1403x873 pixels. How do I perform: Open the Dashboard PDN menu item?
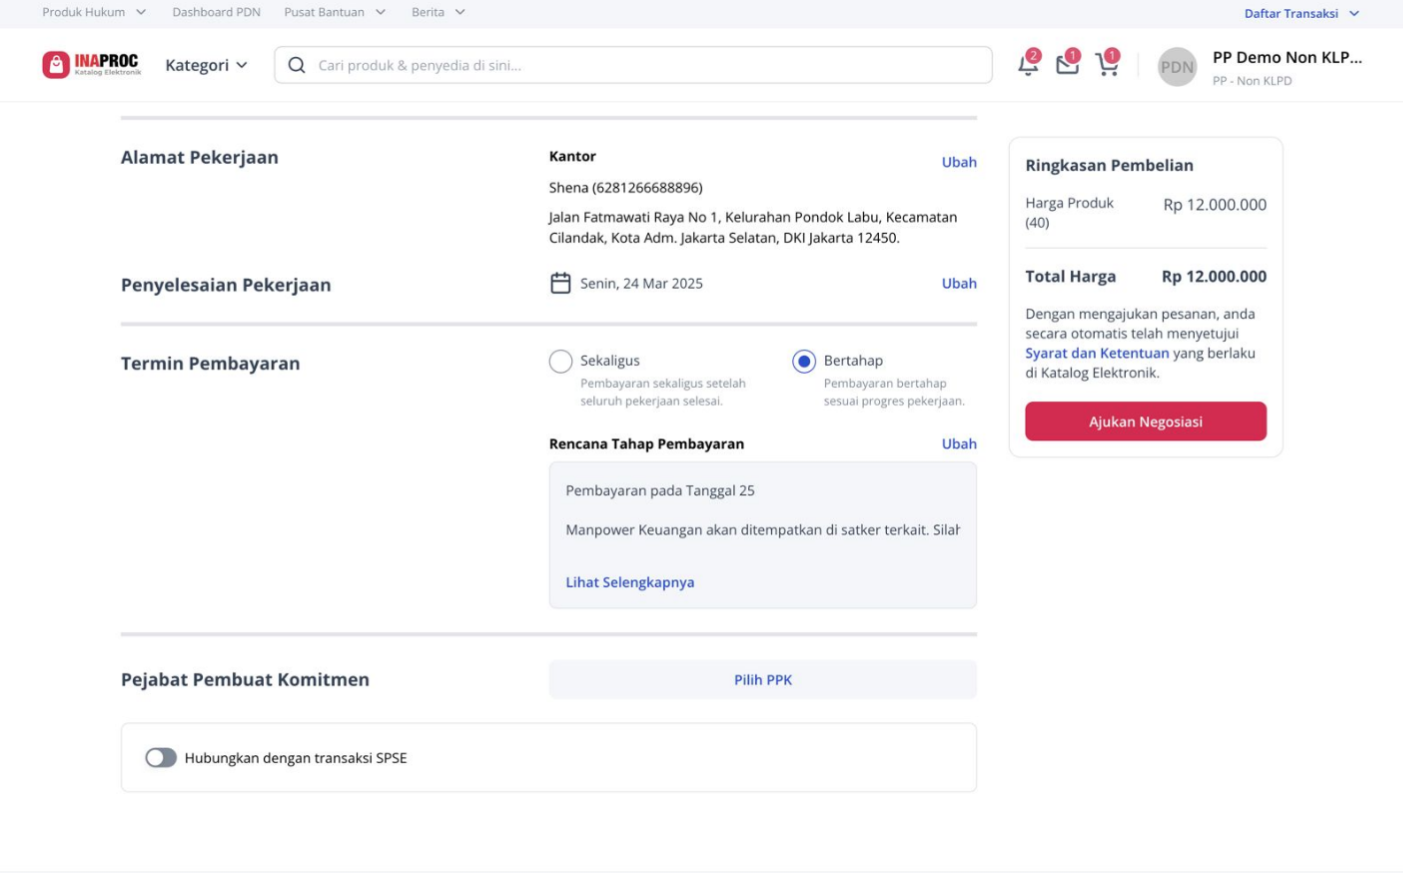click(216, 12)
